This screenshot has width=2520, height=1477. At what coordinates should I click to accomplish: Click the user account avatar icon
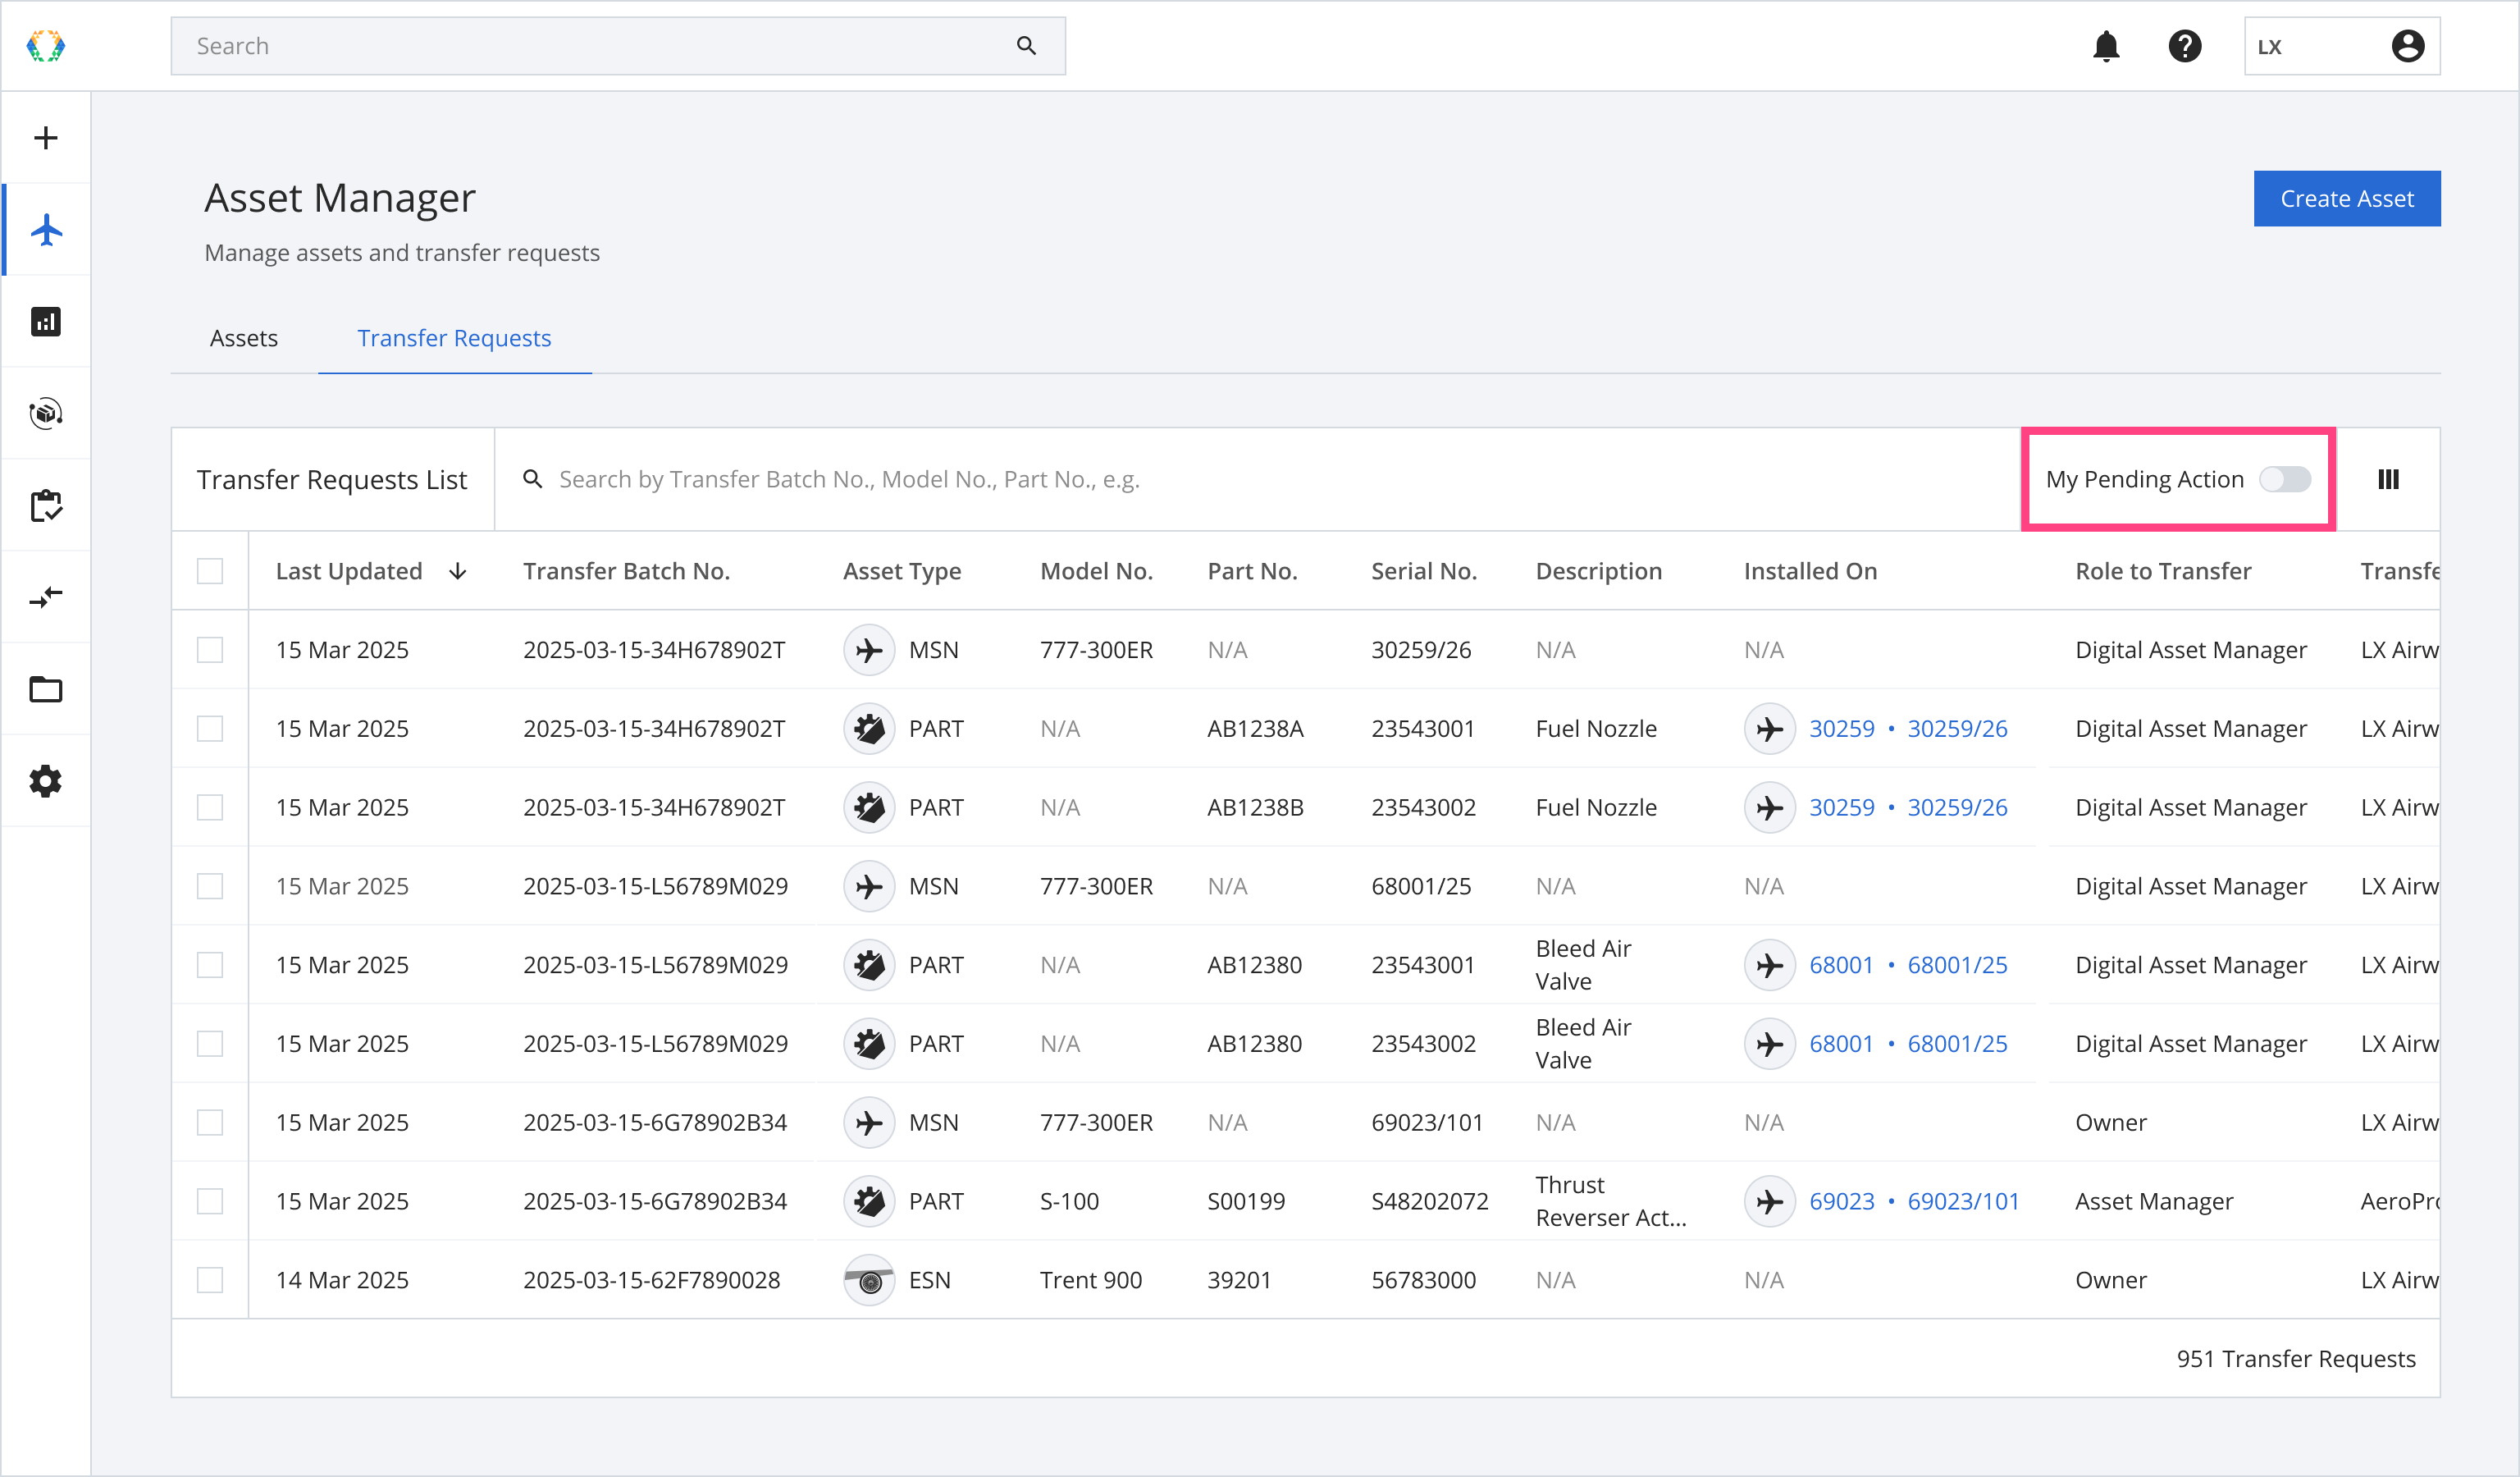[x=2408, y=46]
